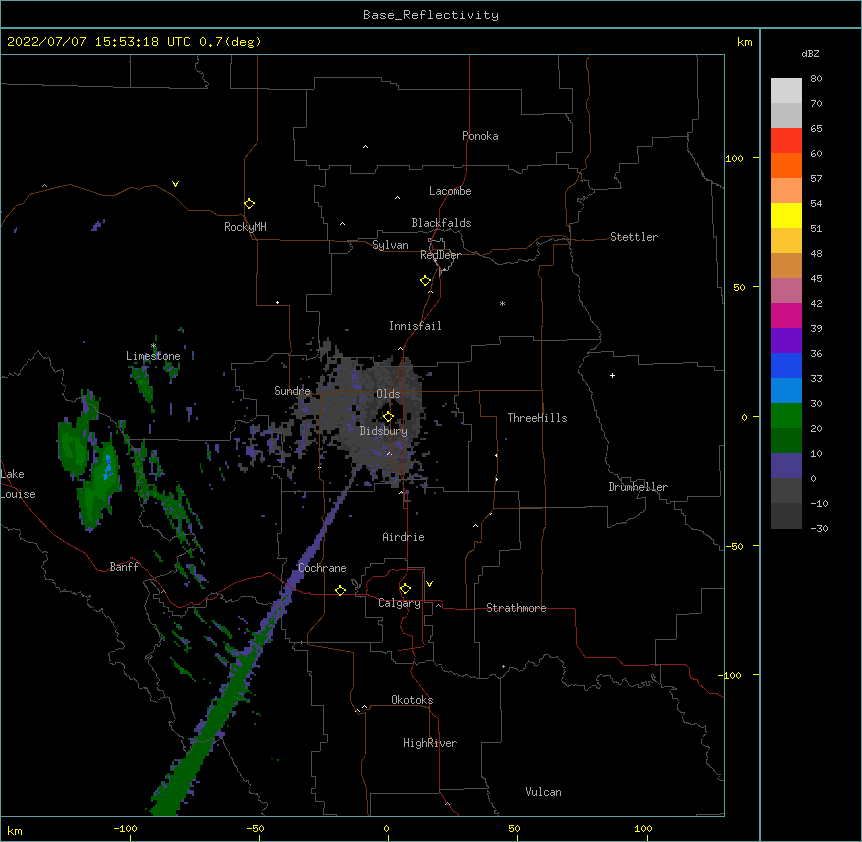The height and width of the screenshot is (842, 862).
Task: Click the HighRiver label
Action: pyautogui.click(x=430, y=743)
